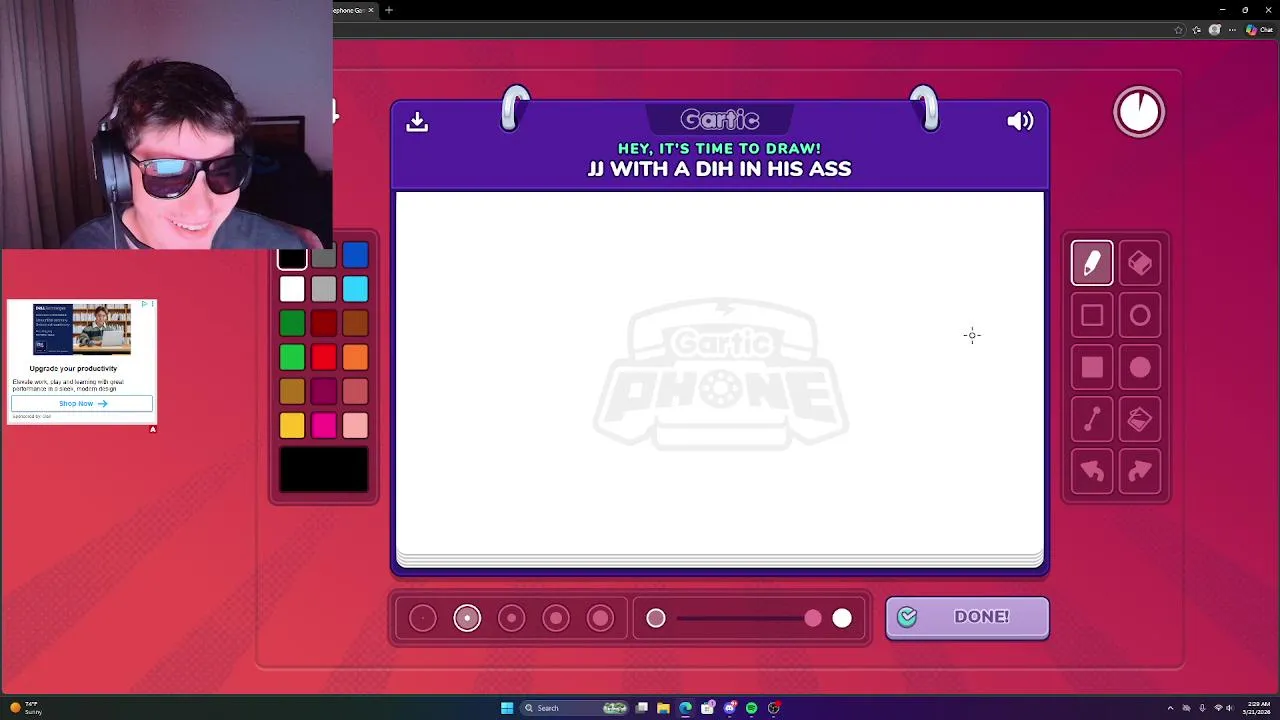This screenshot has width=1280, height=720.
Task: Select the line tool
Action: click(x=1092, y=420)
